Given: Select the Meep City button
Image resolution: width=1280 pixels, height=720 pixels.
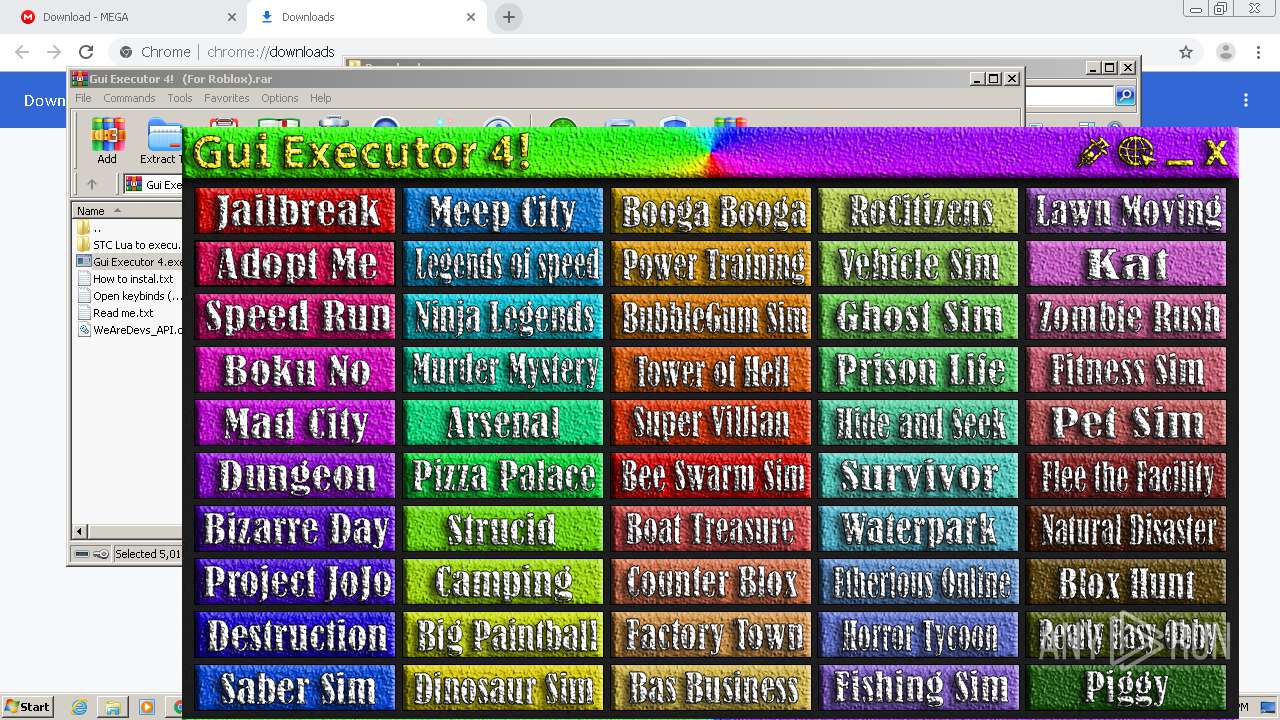Looking at the screenshot, I should point(503,211).
